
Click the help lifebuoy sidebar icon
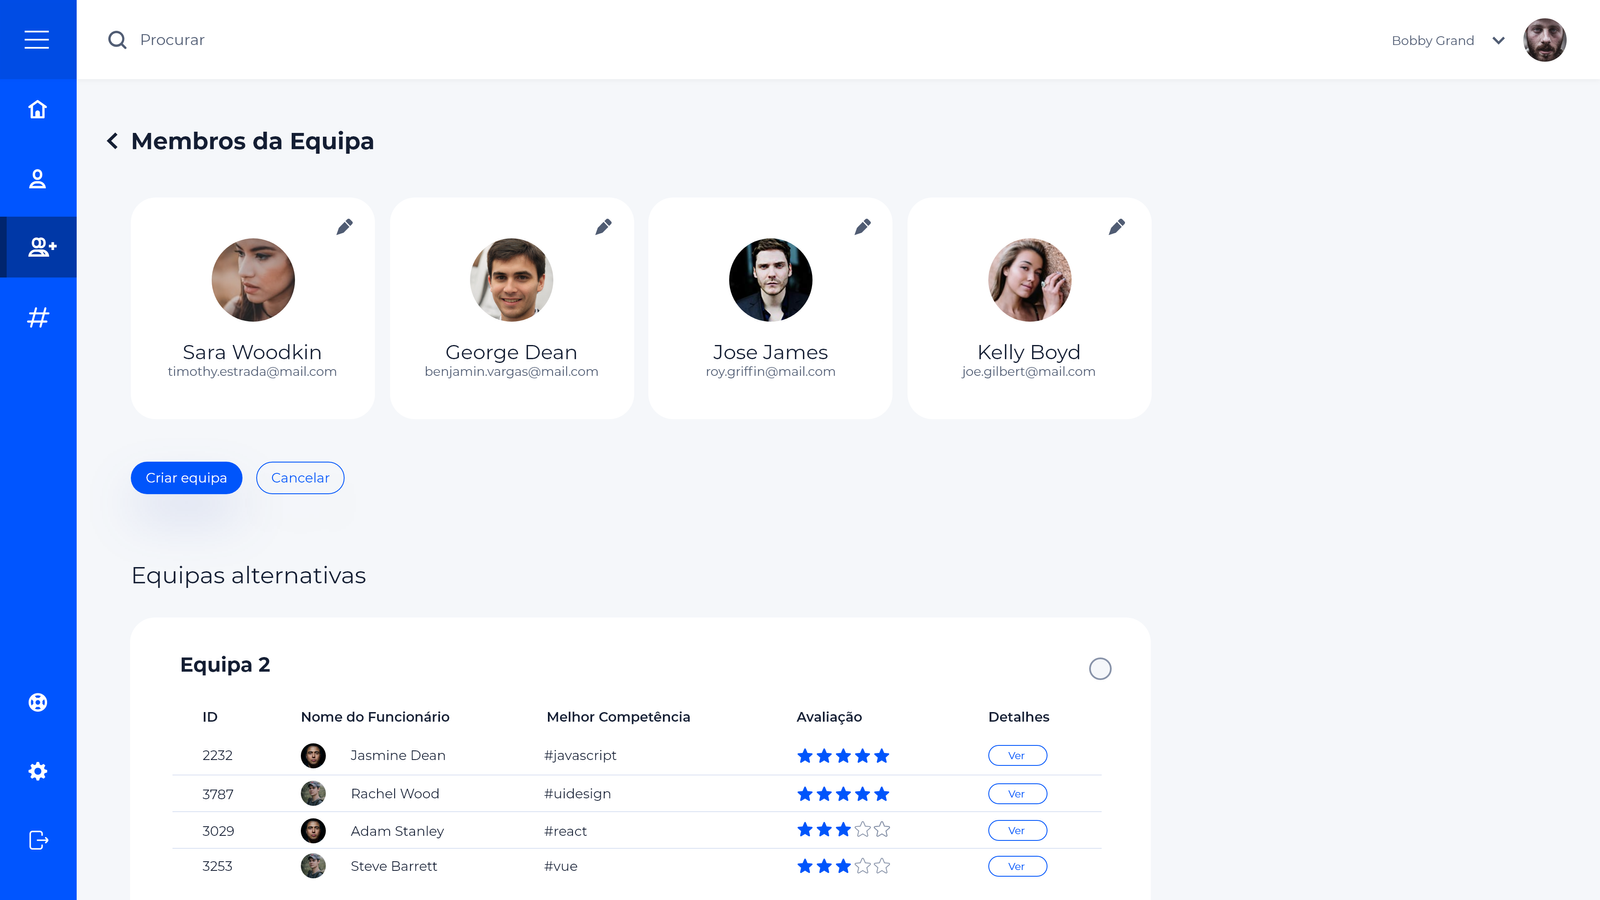pyautogui.click(x=38, y=702)
